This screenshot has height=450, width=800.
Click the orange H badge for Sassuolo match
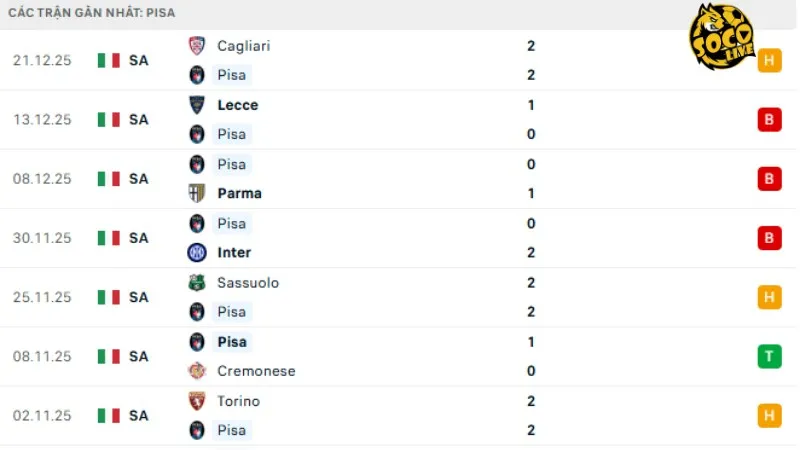coord(769,297)
